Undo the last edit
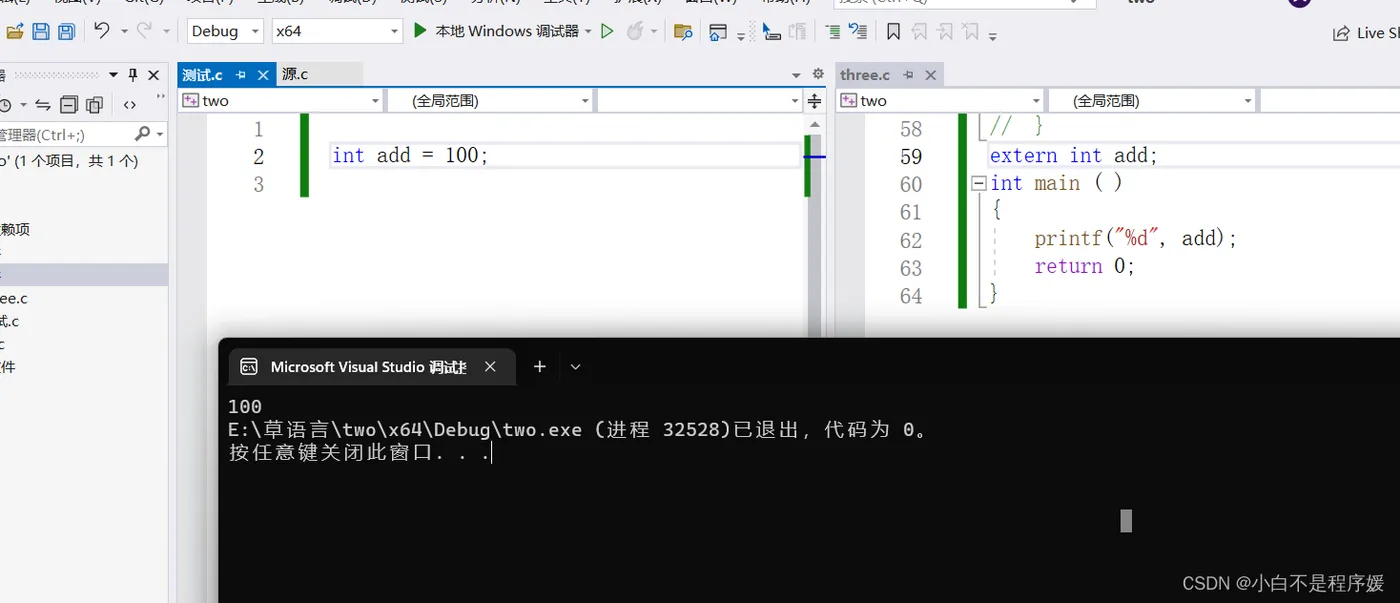Screen dimensions: 1400x603 coord(101,31)
